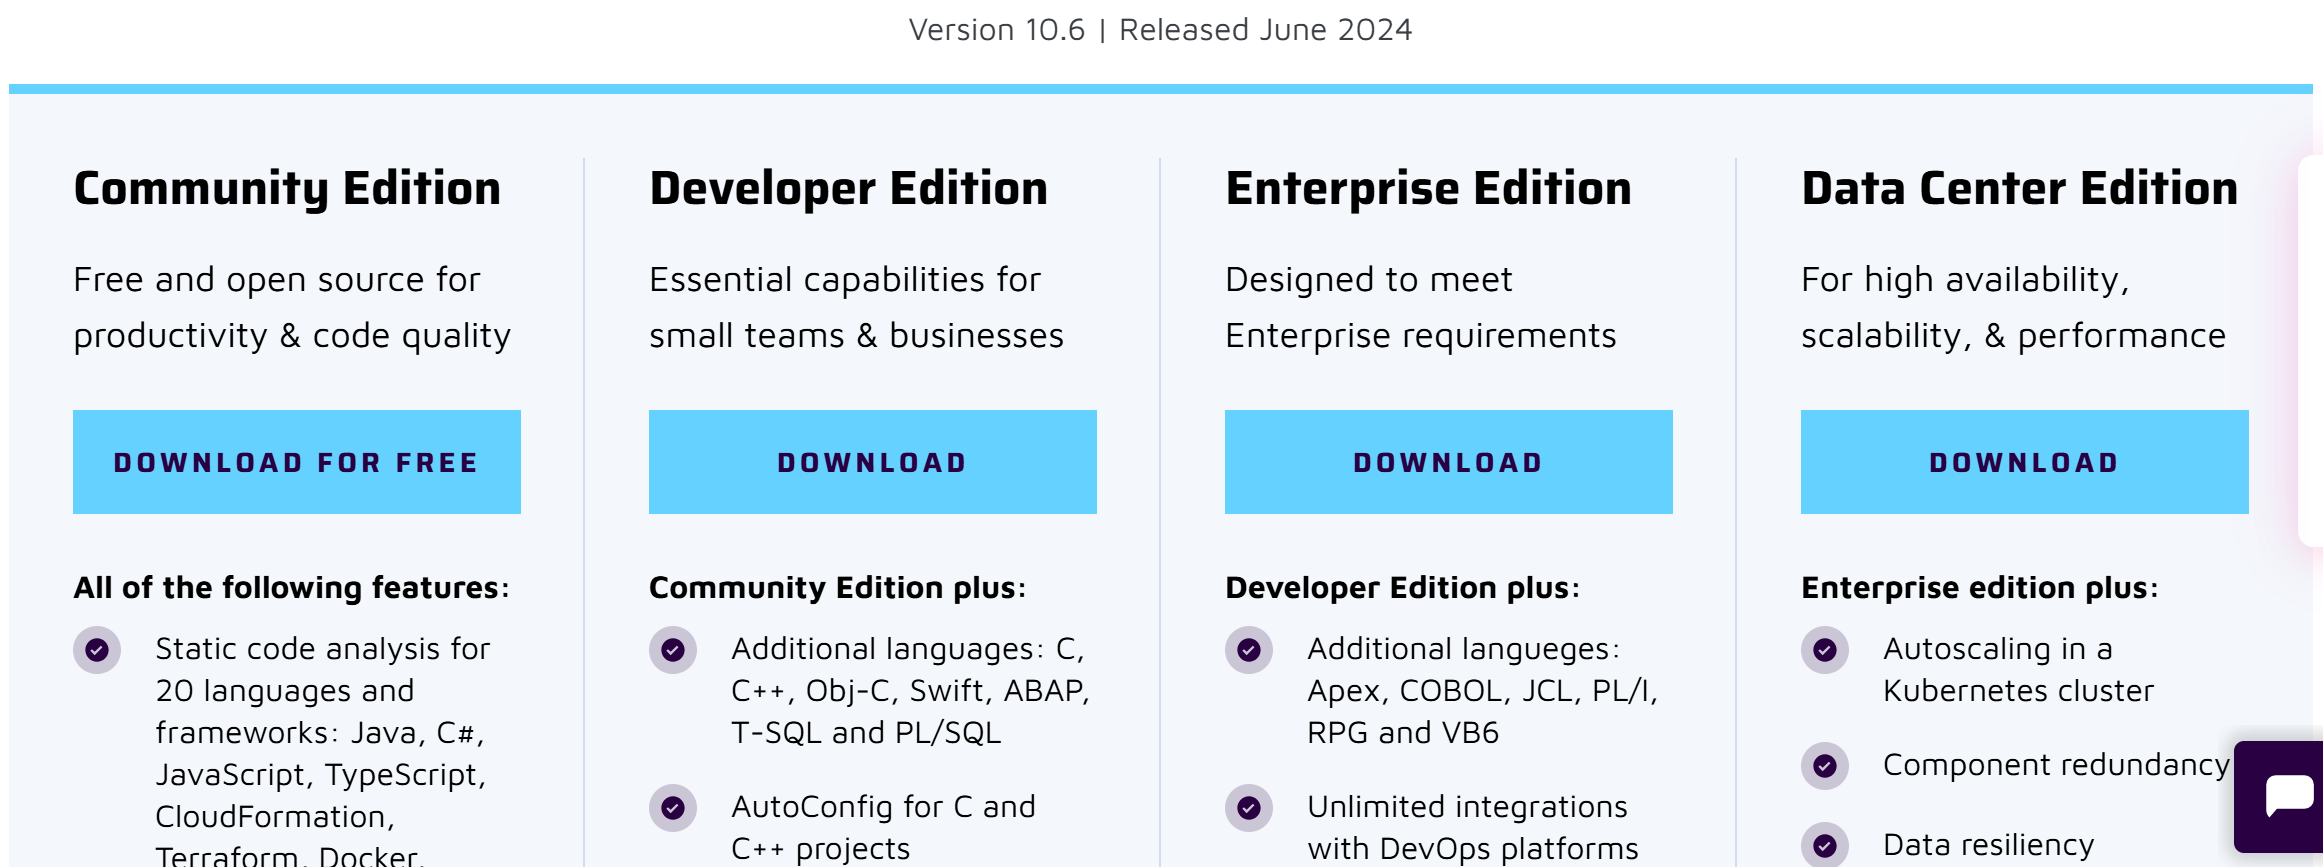
Task: Click 'AutoConfig for C and C++ projects' text
Action: [x=883, y=828]
